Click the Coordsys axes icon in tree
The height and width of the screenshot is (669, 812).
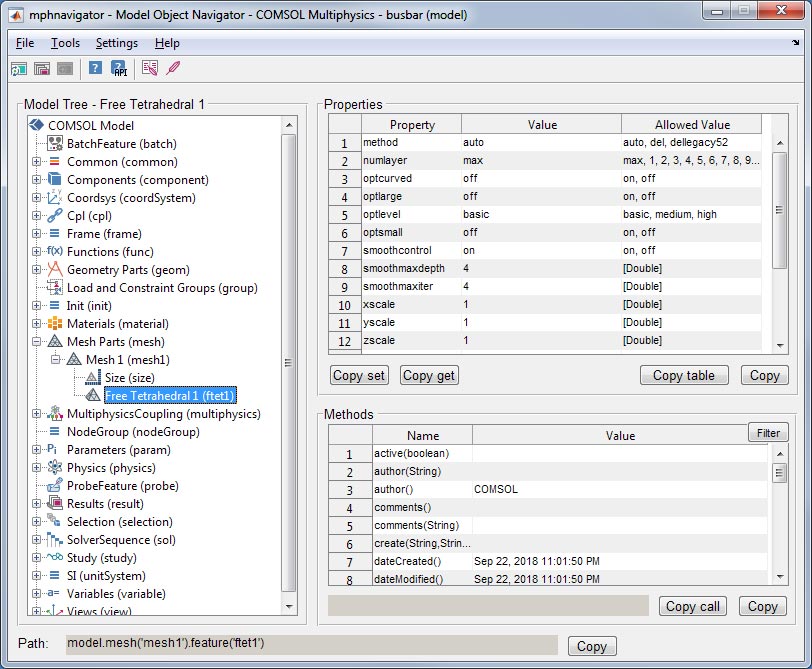[55, 198]
